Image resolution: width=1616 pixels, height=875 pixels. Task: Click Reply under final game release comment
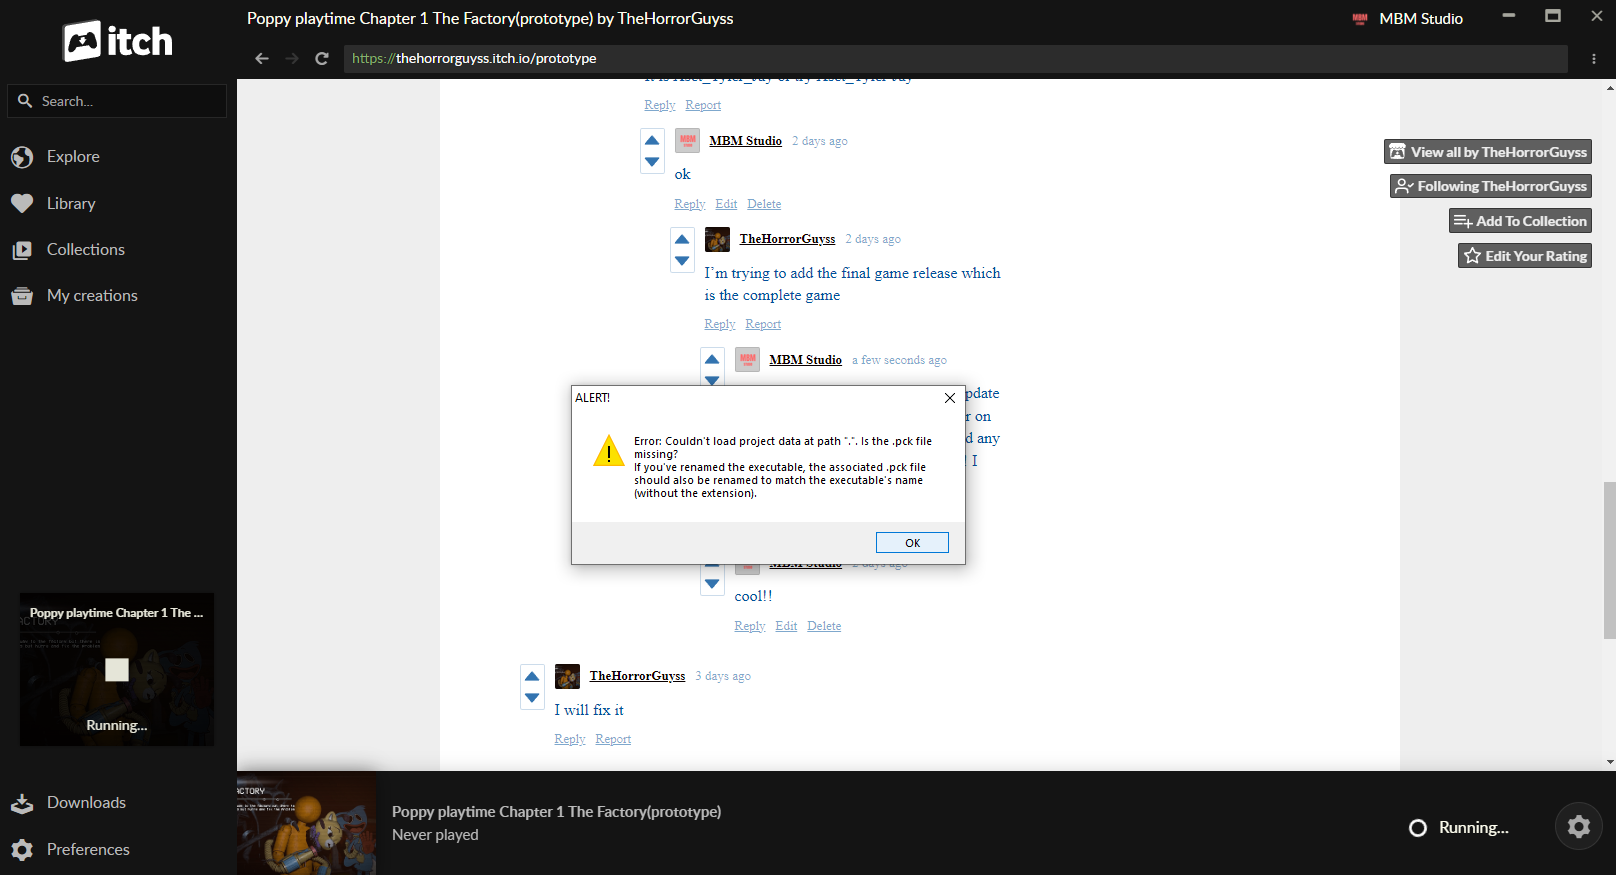click(720, 324)
